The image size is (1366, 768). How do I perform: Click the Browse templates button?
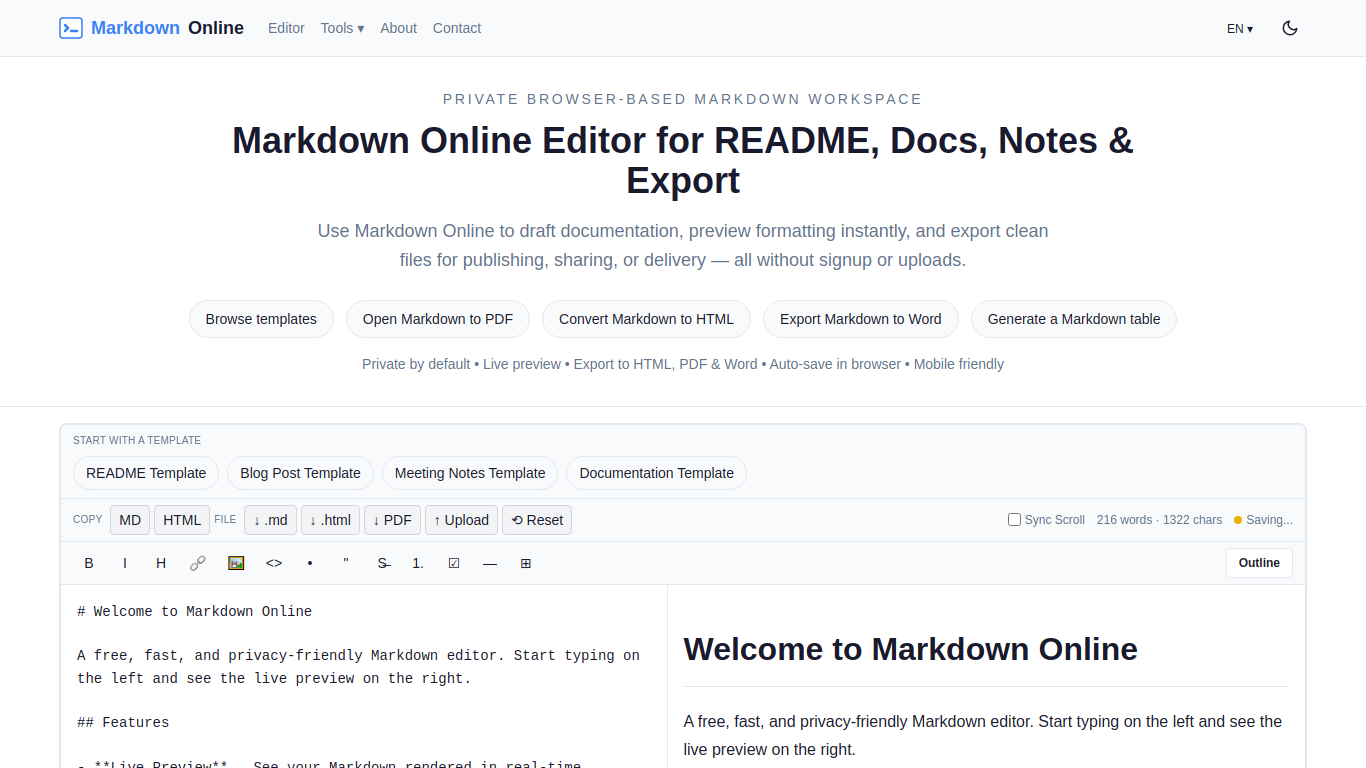pos(261,319)
